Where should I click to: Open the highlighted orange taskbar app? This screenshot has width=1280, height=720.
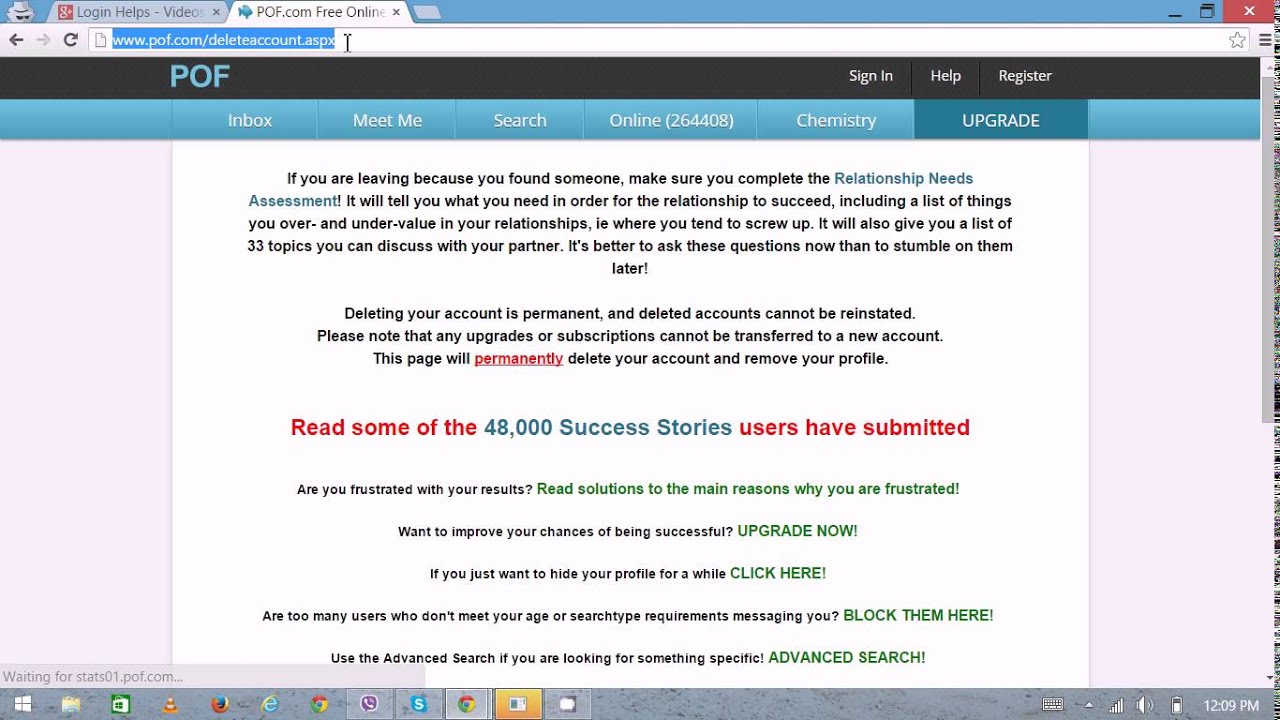[517, 704]
